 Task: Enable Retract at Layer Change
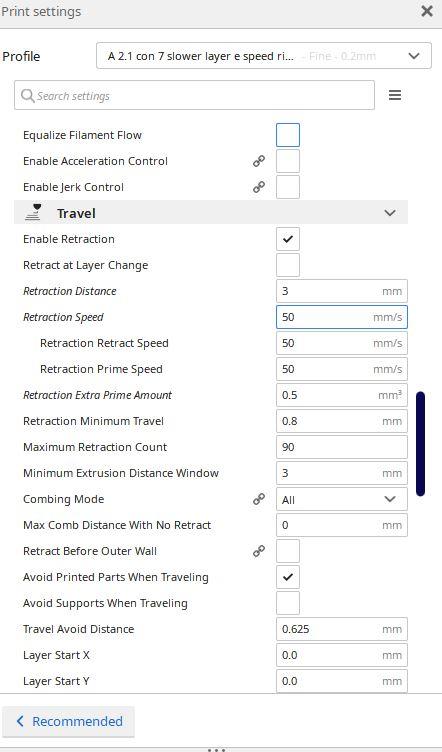pos(288,265)
